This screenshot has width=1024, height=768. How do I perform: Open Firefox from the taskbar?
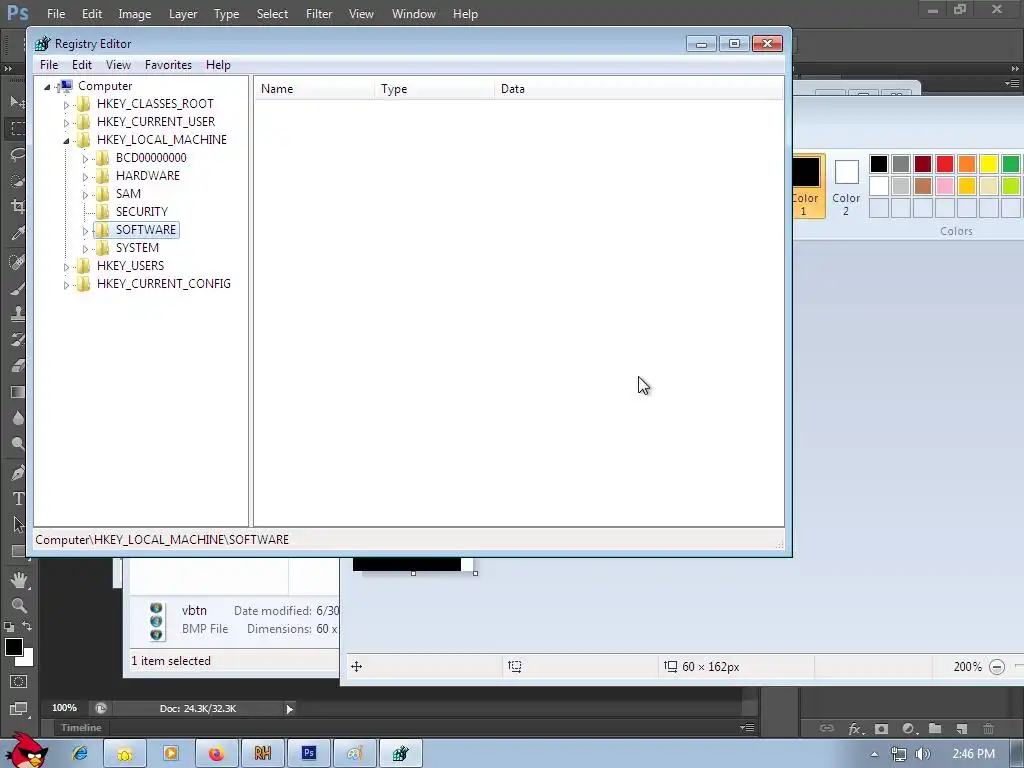pos(216,754)
